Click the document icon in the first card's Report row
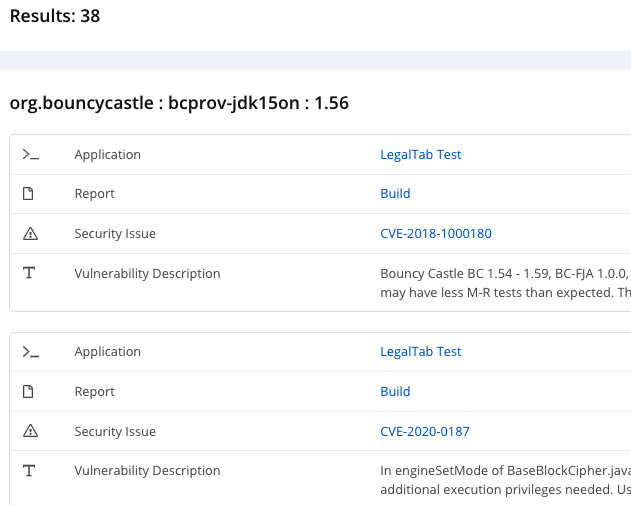This screenshot has height=505, width=631. coord(30,194)
